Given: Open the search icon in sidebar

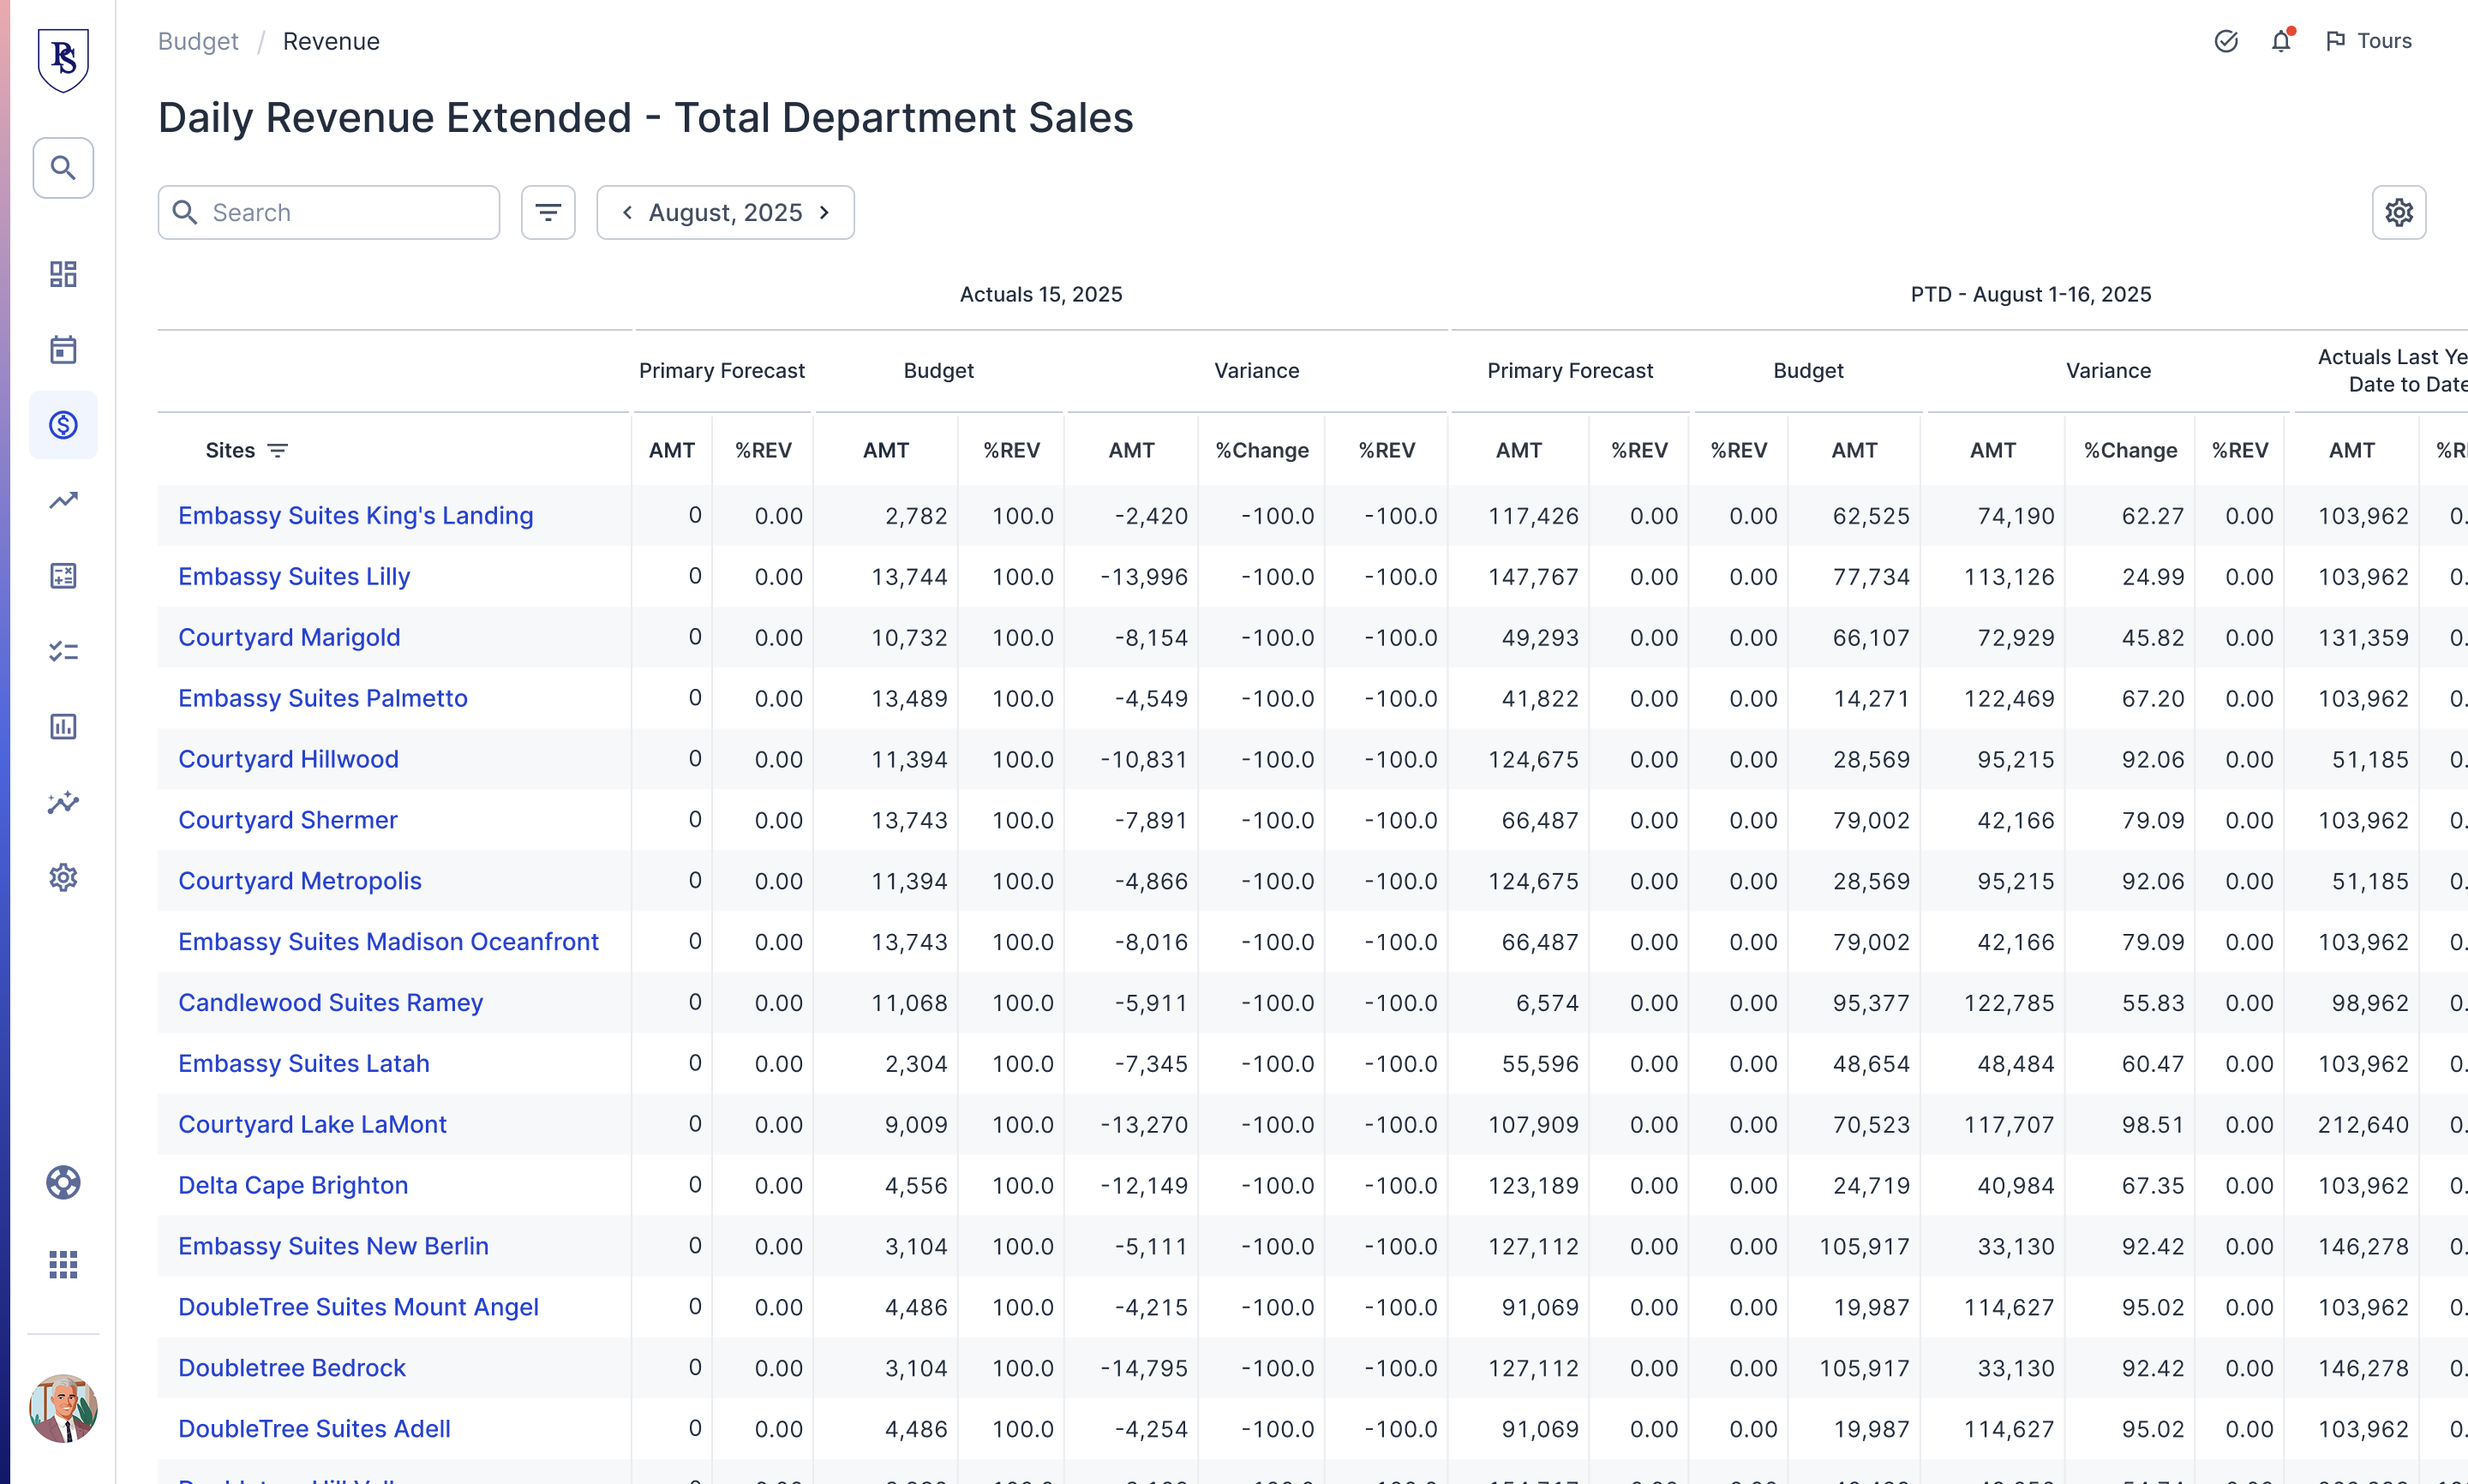Looking at the screenshot, I should 63,168.
